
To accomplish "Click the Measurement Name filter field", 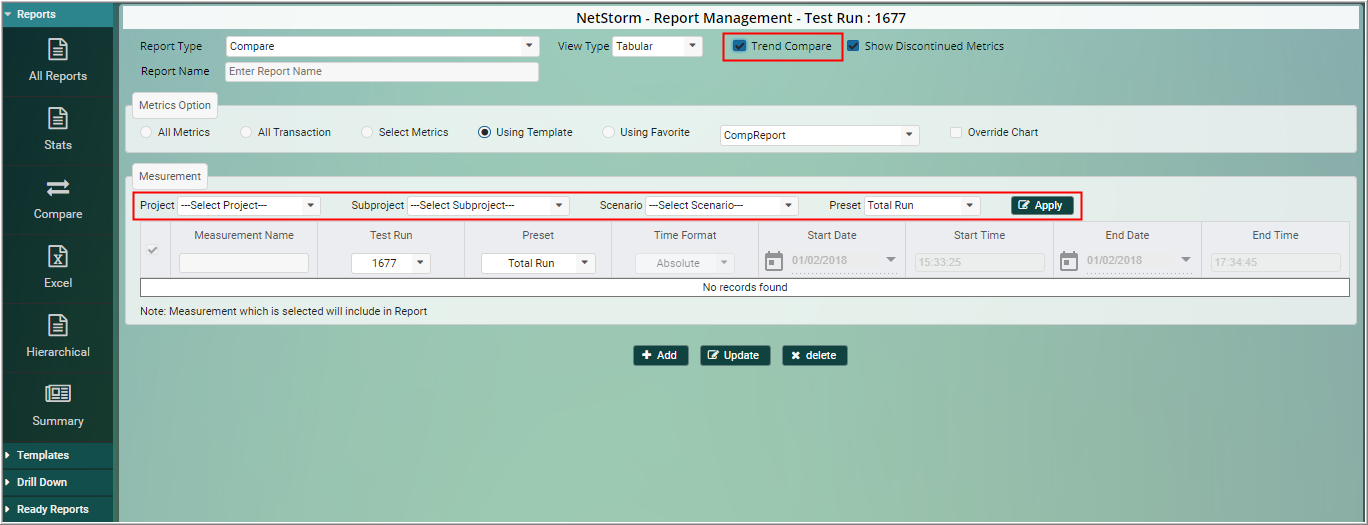I will [x=244, y=263].
